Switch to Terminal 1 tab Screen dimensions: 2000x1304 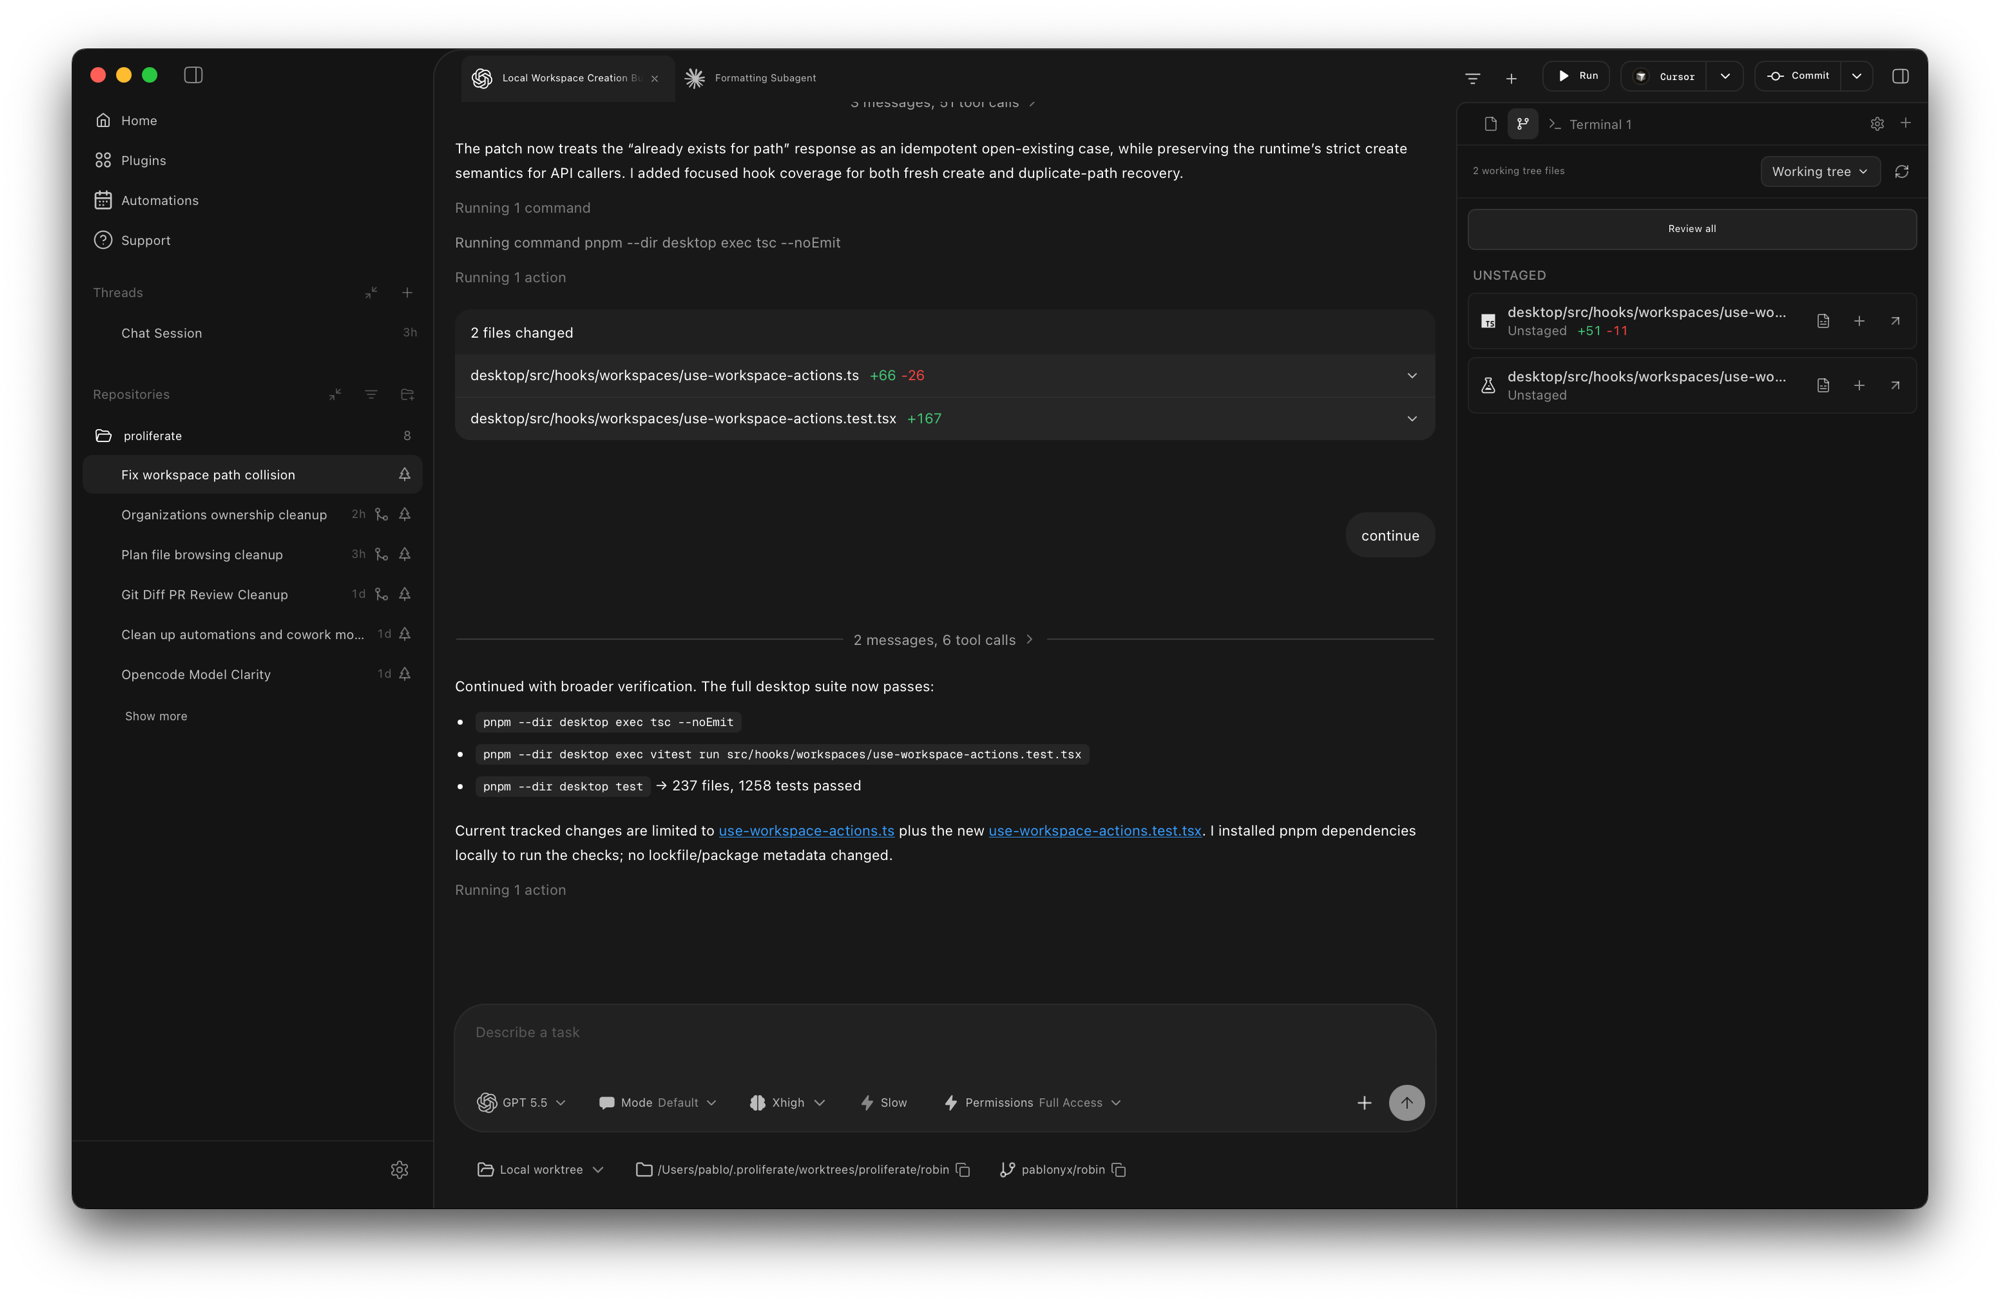(1590, 124)
